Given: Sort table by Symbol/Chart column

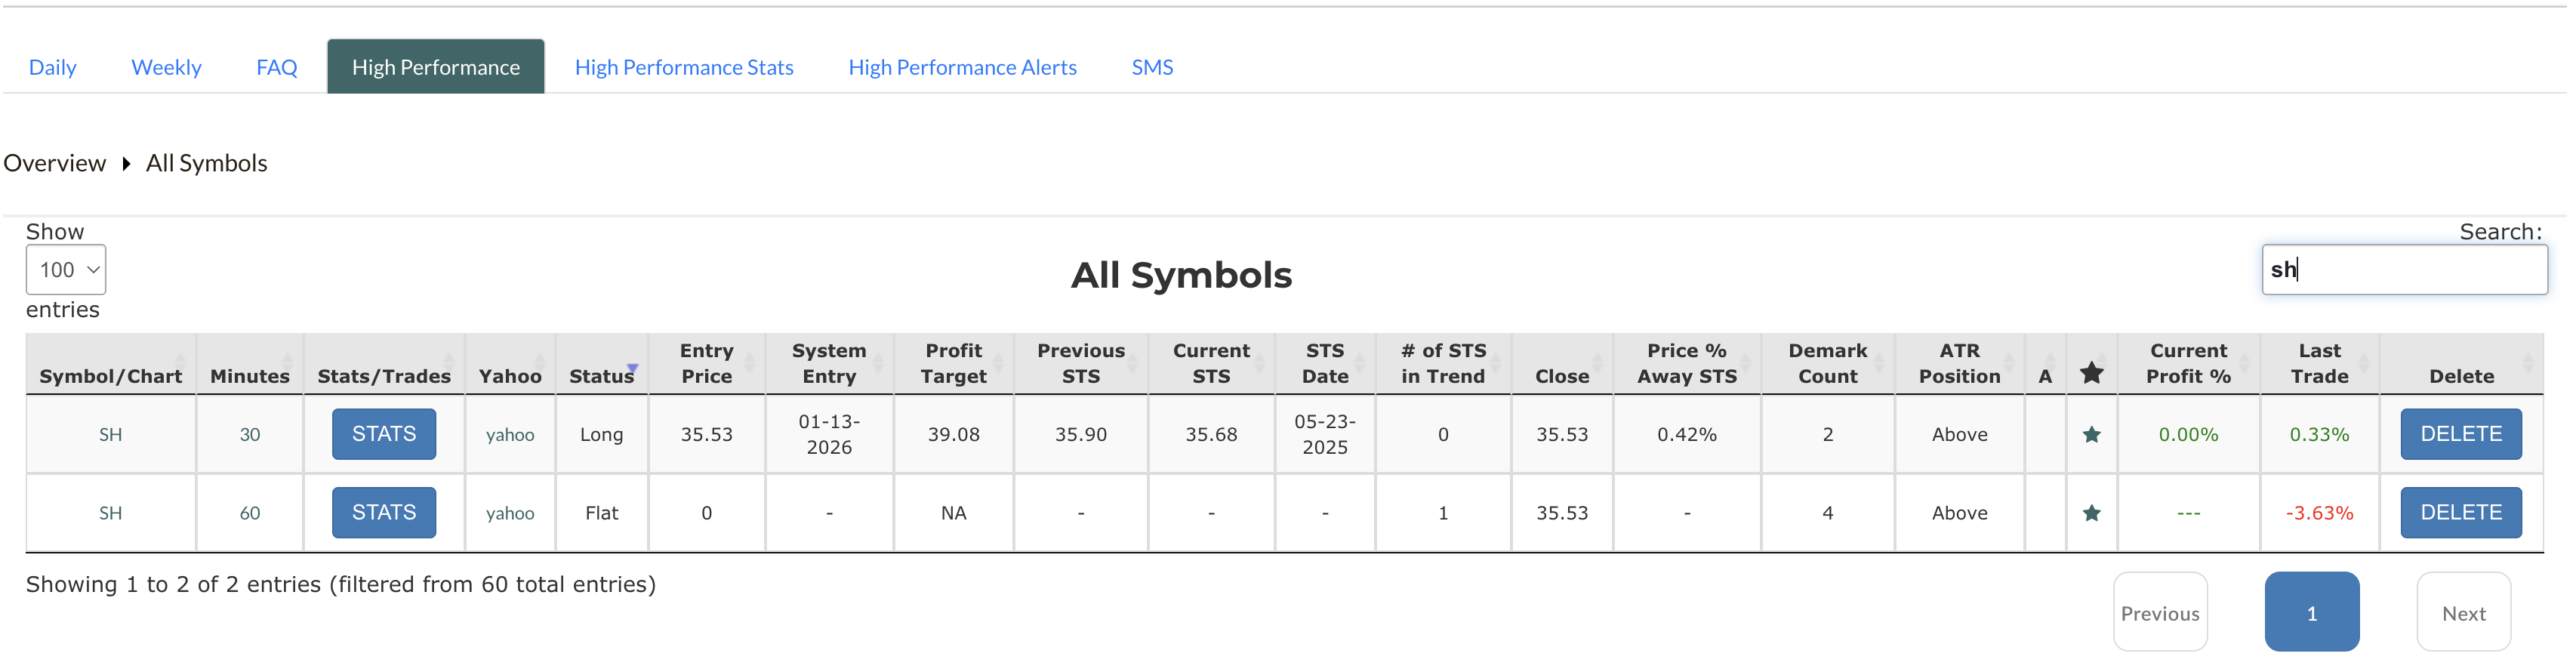Looking at the screenshot, I should (110, 376).
